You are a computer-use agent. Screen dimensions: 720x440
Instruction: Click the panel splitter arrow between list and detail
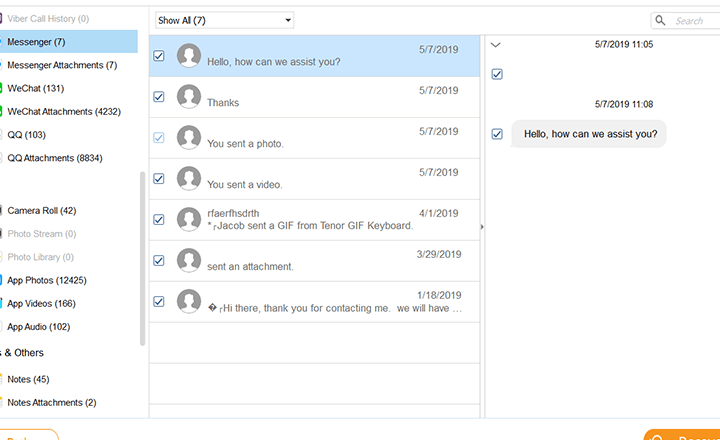point(482,226)
